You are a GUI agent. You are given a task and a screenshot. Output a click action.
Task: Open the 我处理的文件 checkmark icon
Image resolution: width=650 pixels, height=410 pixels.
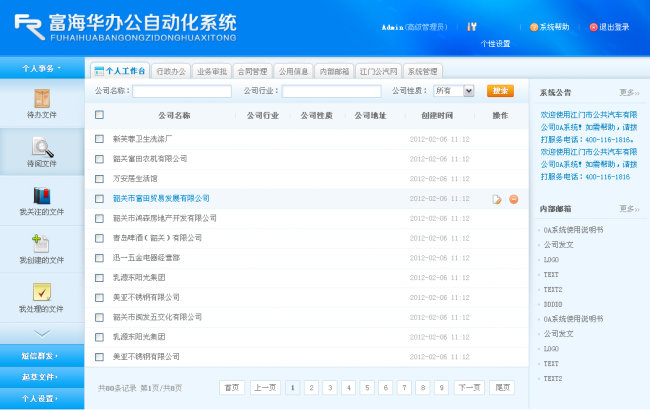pos(42,292)
